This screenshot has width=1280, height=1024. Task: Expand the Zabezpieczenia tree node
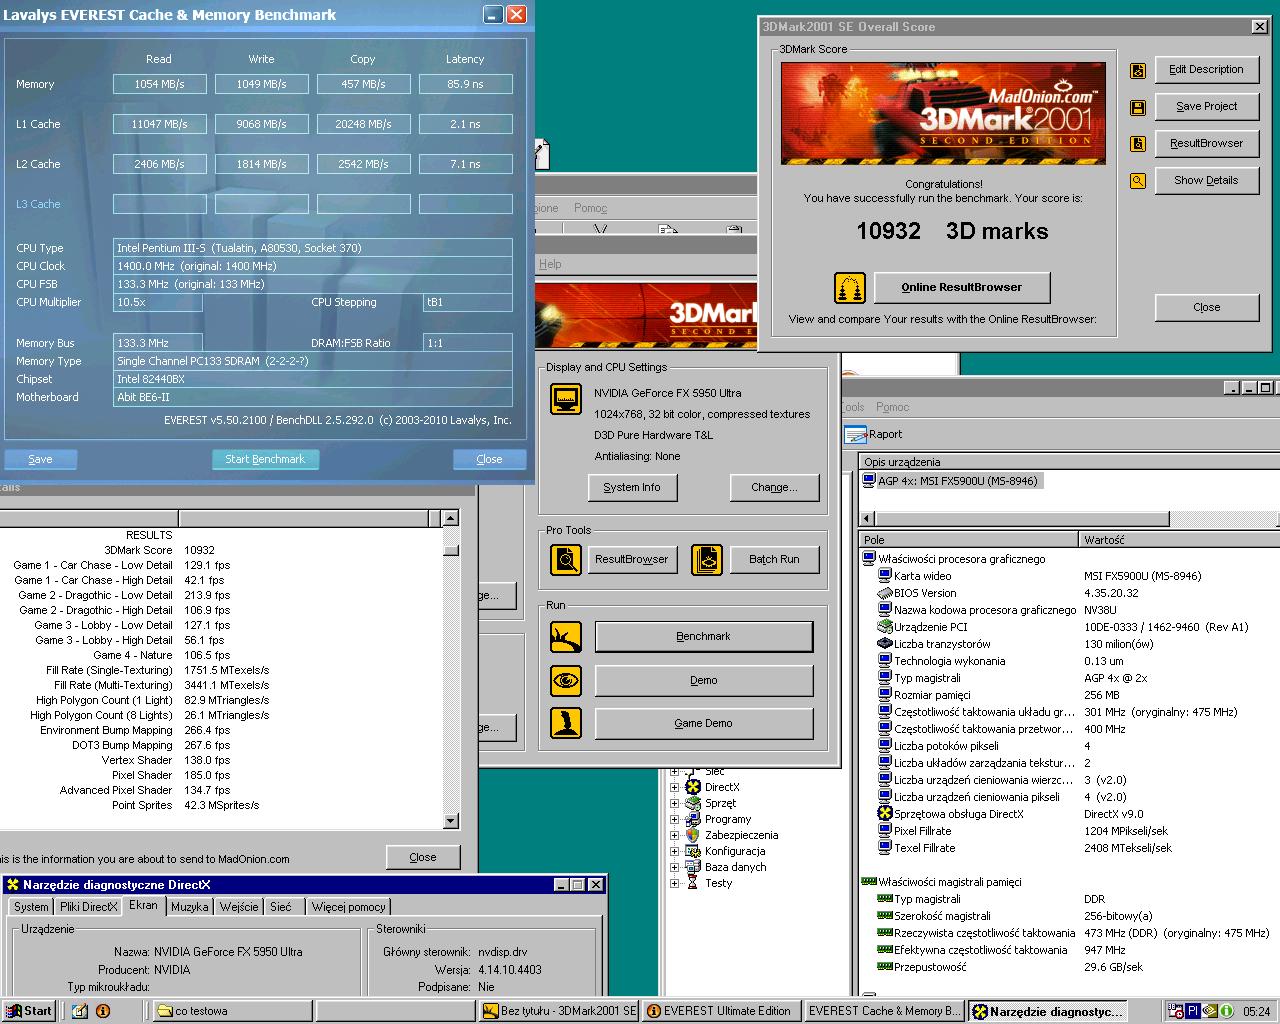click(675, 835)
